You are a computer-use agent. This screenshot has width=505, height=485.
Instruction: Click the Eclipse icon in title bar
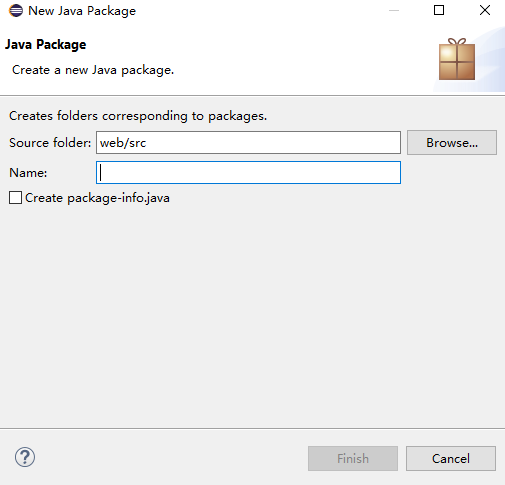coord(16,11)
